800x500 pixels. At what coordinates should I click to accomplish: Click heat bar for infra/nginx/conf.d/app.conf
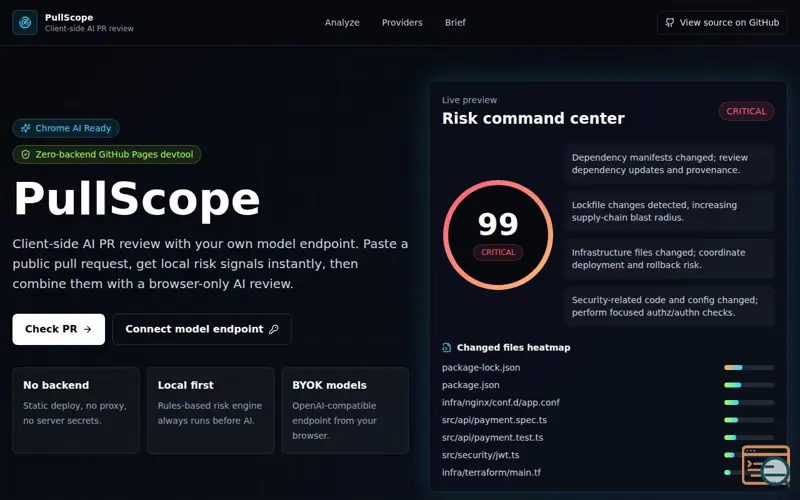tap(749, 403)
